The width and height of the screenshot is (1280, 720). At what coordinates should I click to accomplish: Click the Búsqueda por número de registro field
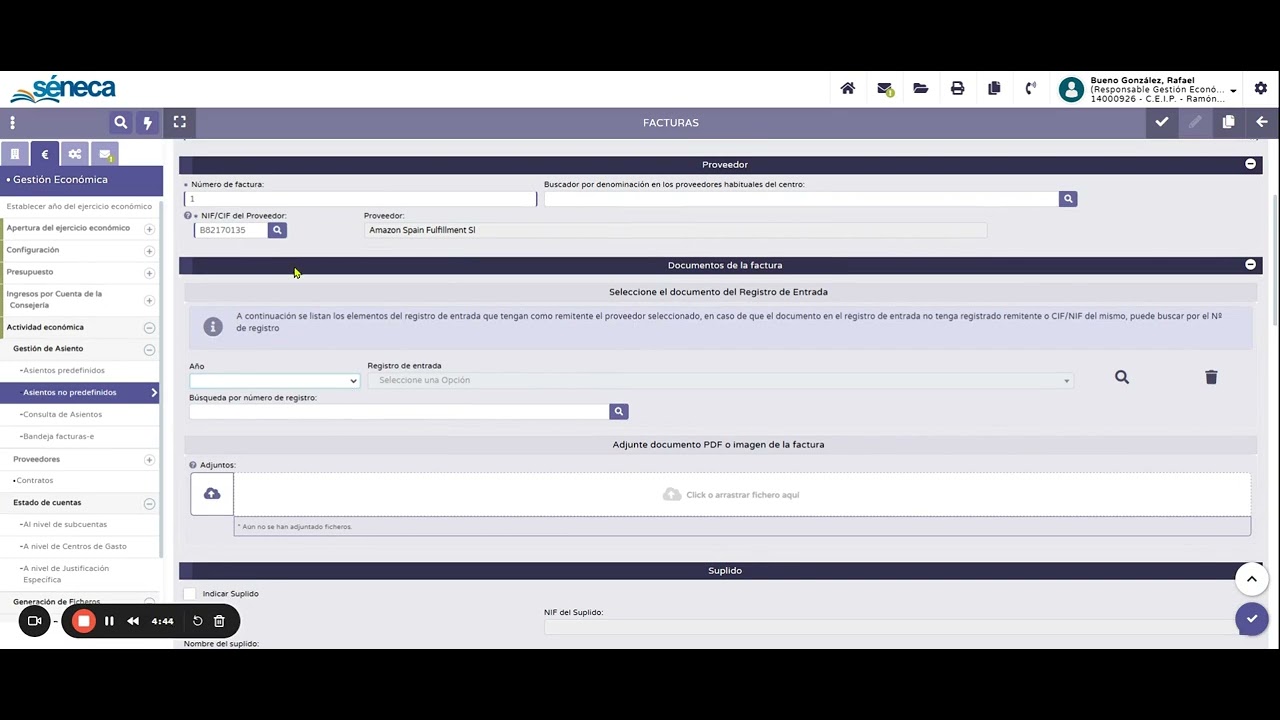pos(399,411)
